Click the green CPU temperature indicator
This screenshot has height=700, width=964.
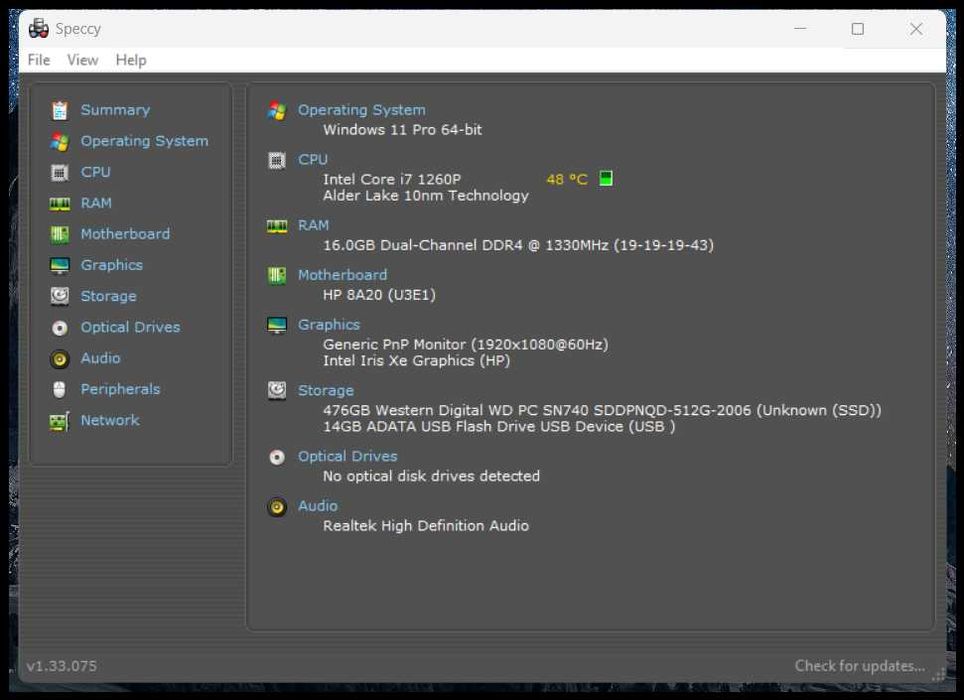click(x=606, y=179)
